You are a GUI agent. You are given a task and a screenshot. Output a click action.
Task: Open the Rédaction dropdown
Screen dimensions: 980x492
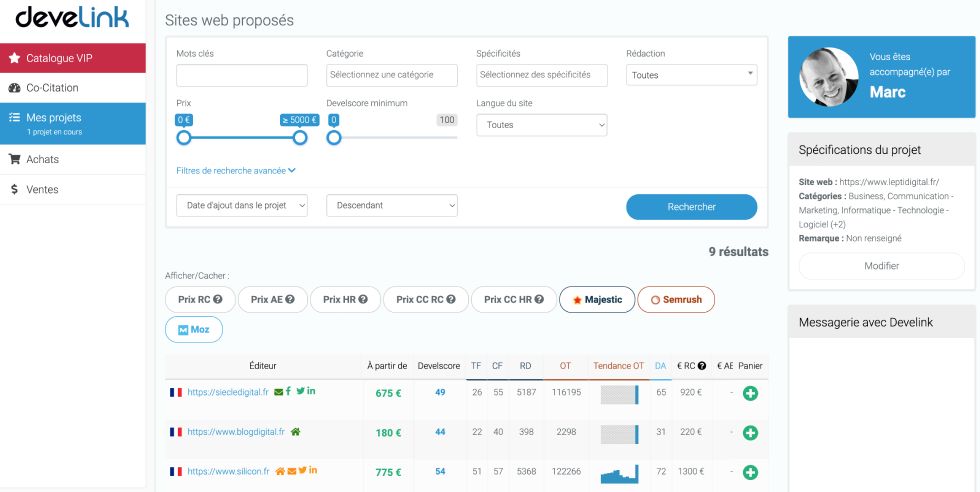(x=691, y=75)
